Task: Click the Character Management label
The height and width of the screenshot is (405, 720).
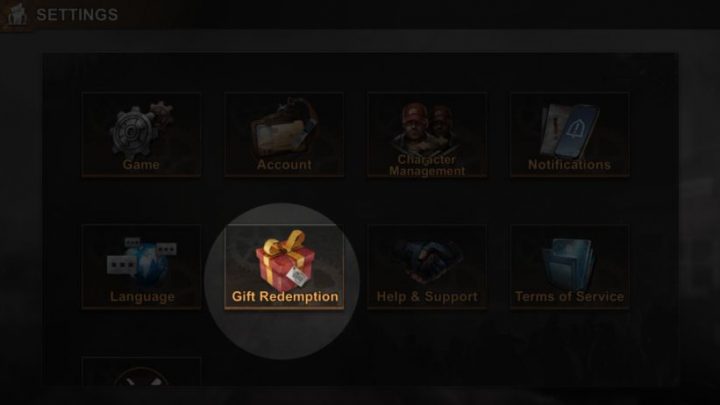Action: point(427,165)
